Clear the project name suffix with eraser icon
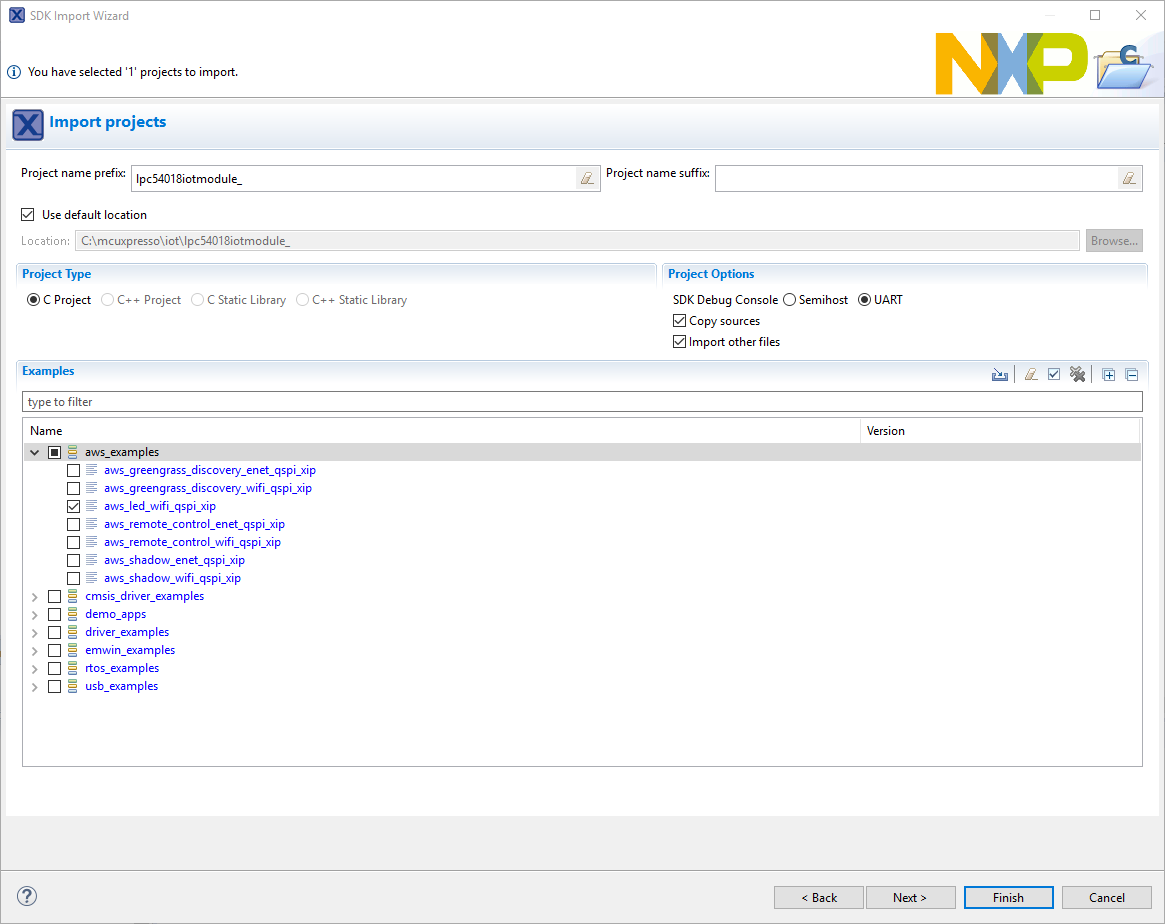 (x=1129, y=178)
